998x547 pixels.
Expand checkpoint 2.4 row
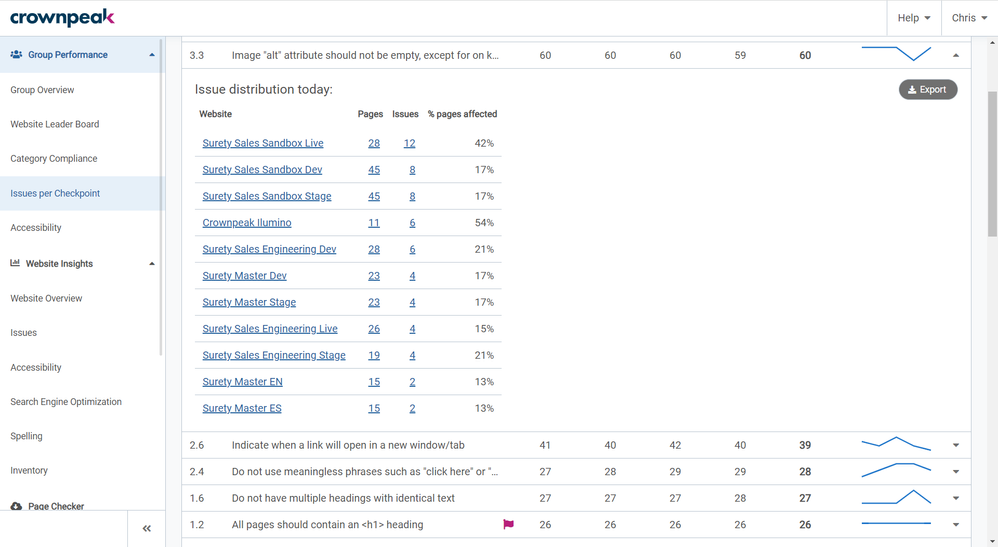[956, 472]
